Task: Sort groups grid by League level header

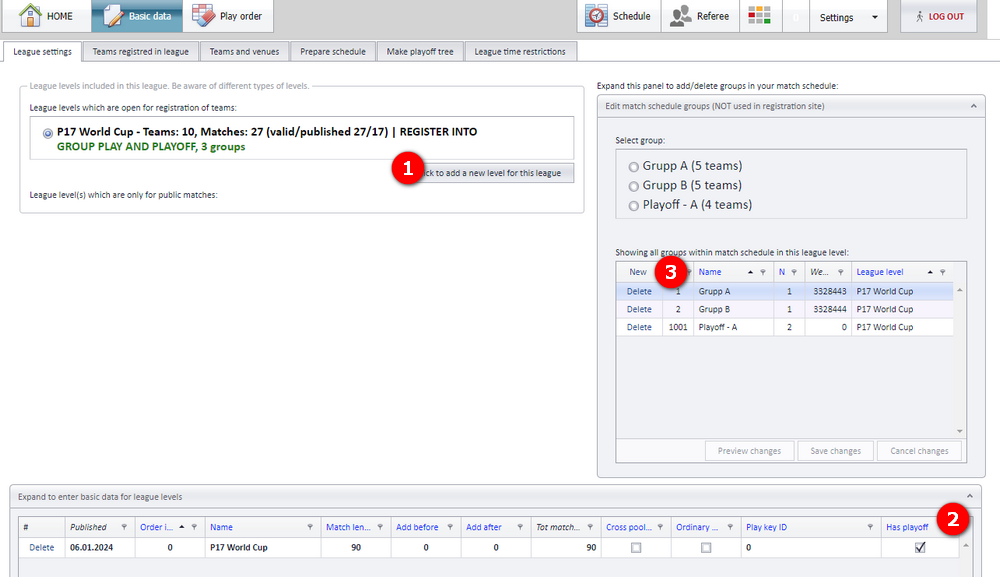Action: pyautogui.click(x=879, y=272)
